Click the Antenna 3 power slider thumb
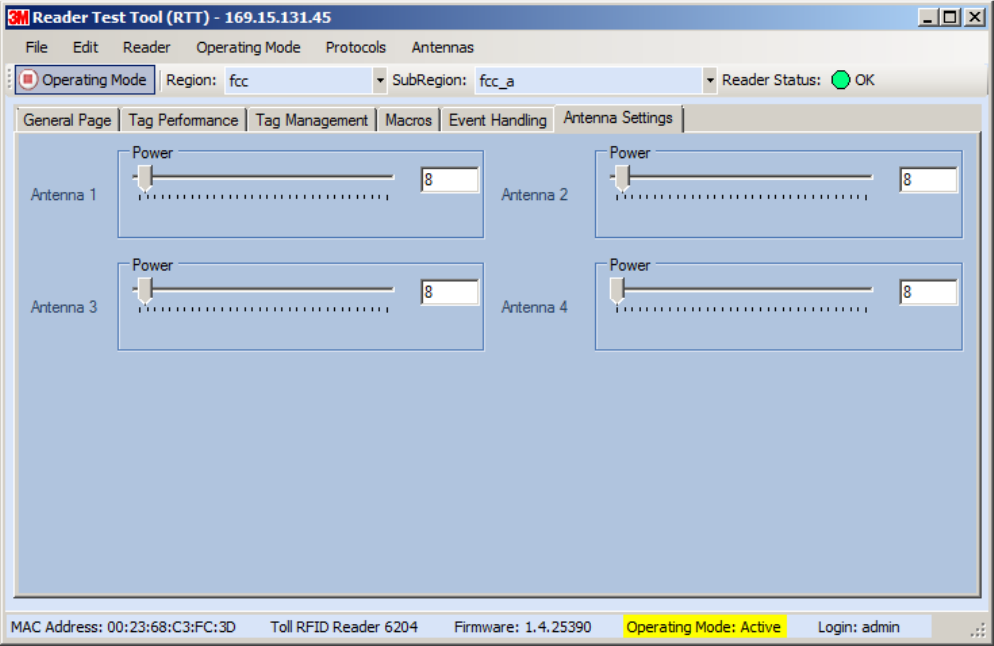 click(145, 291)
